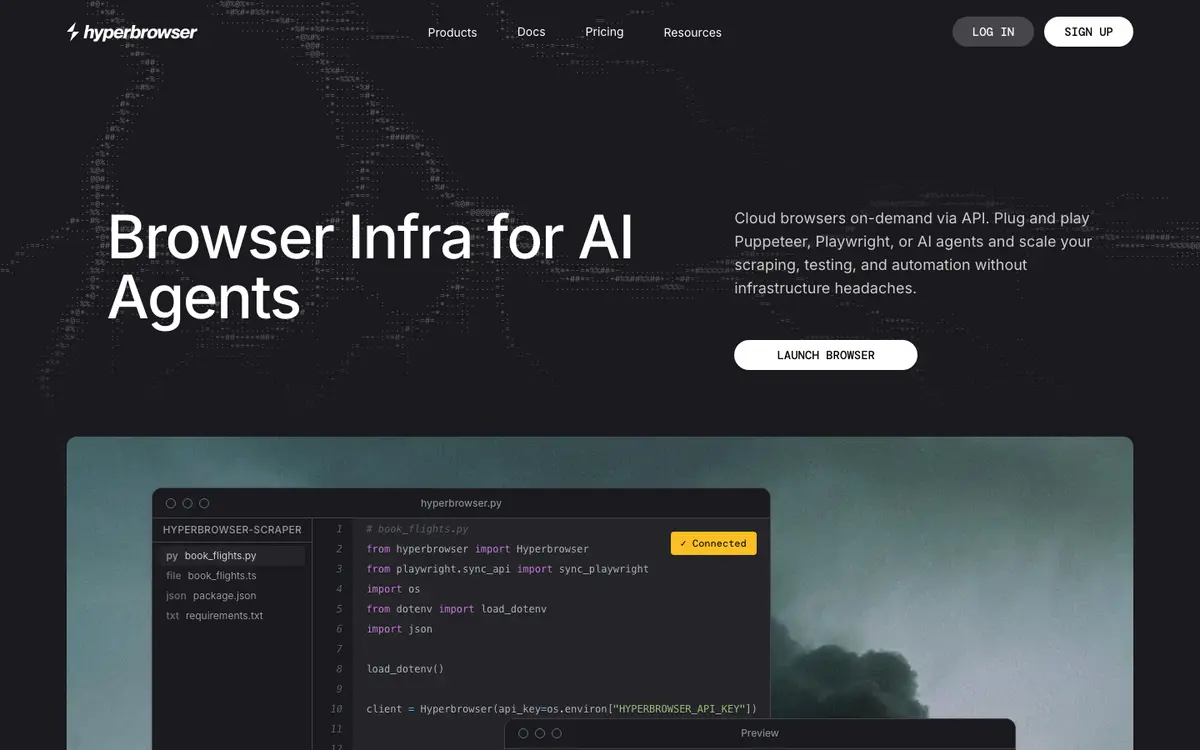Click the 'from dotenv import load_dotenv' line
1200x750 pixels.
click(456, 609)
